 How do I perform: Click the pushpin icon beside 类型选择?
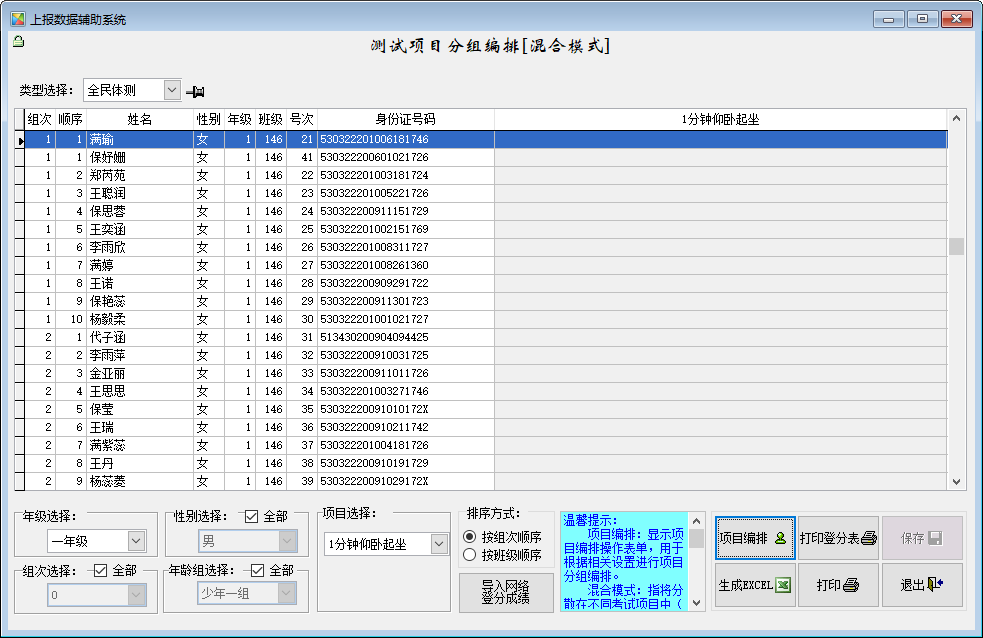coord(196,91)
